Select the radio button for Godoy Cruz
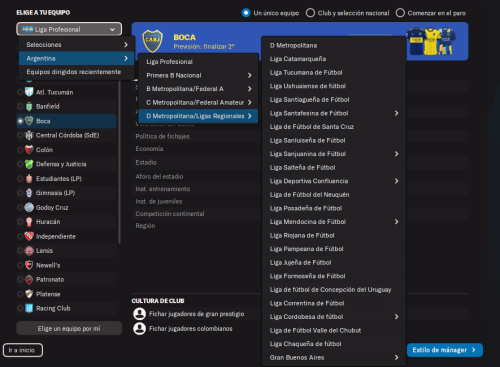This screenshot has height=367, width=500. coord(20,207)
